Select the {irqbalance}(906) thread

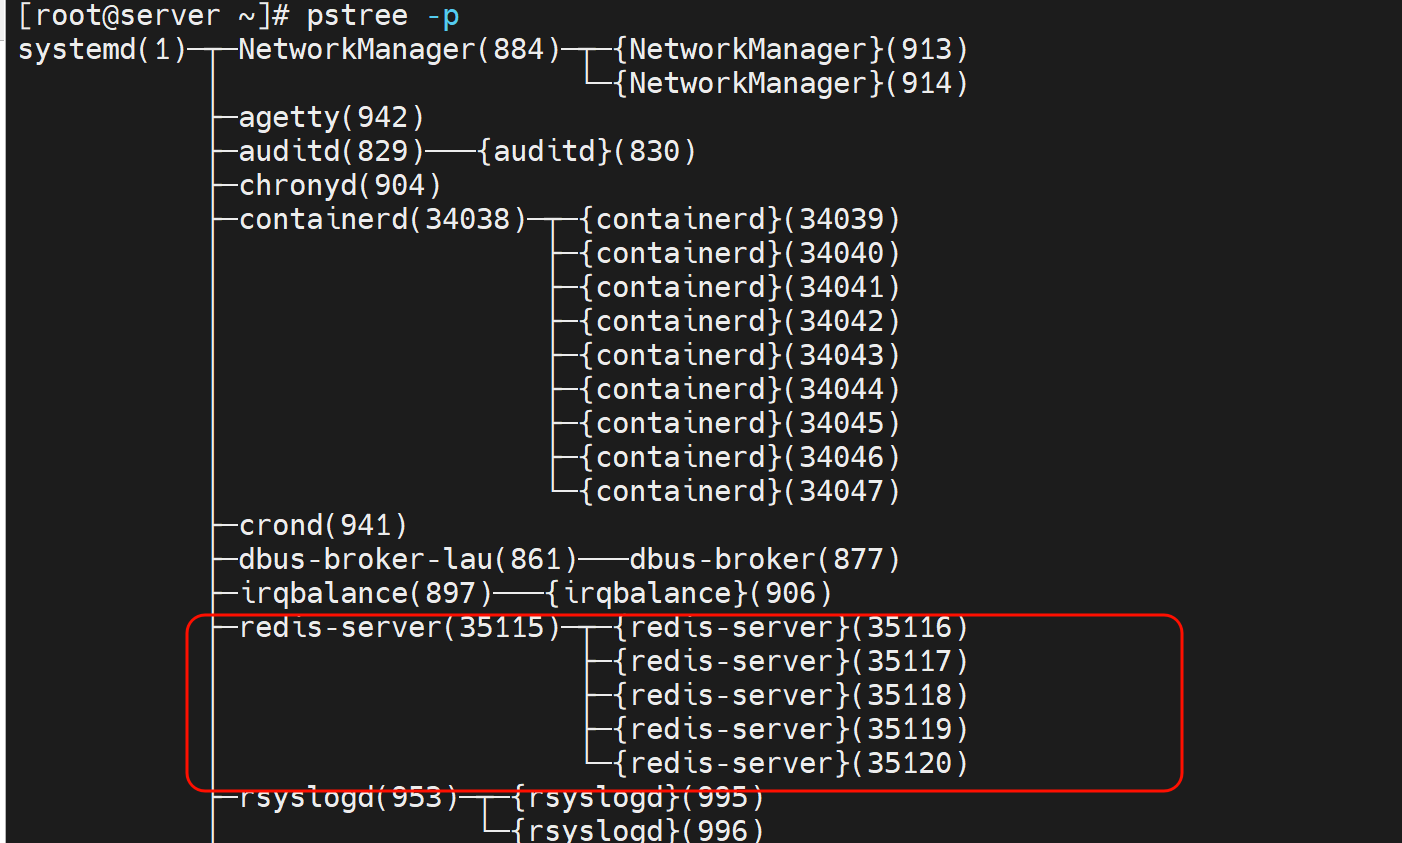(689, 594)
